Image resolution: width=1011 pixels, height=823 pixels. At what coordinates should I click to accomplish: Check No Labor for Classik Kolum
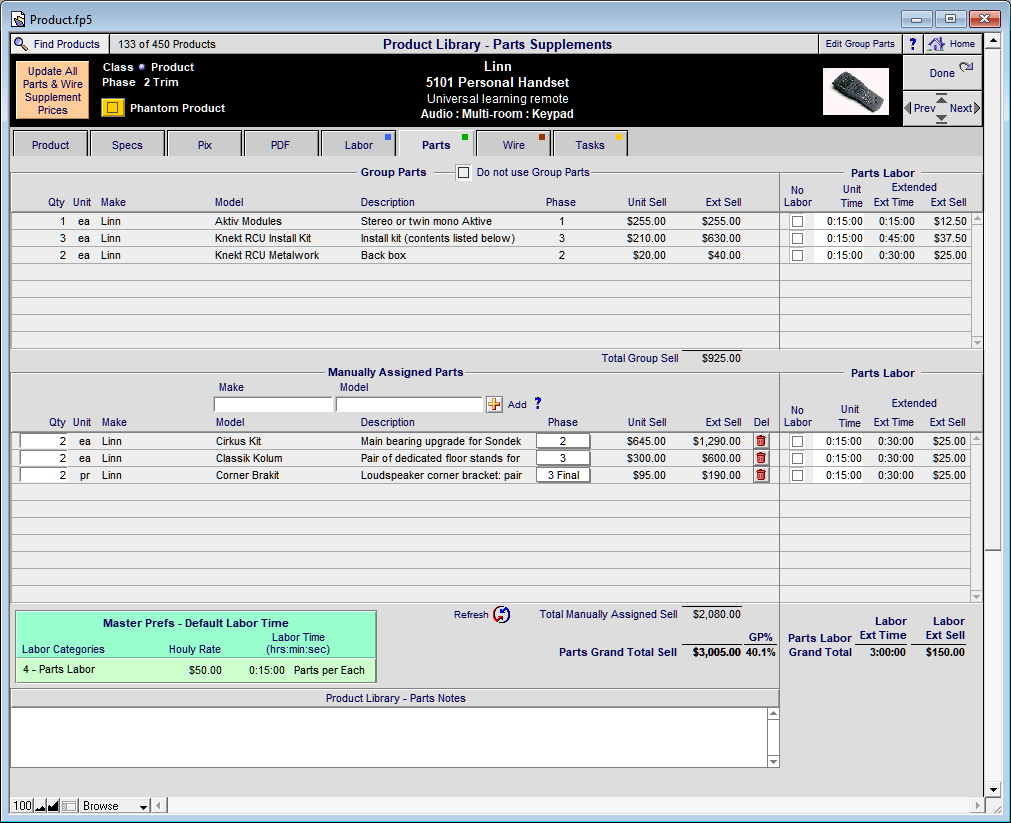point(798,458)
